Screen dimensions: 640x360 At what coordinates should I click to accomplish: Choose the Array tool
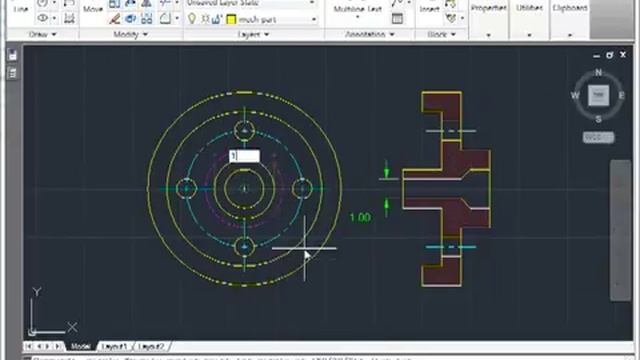click(147, 18)
